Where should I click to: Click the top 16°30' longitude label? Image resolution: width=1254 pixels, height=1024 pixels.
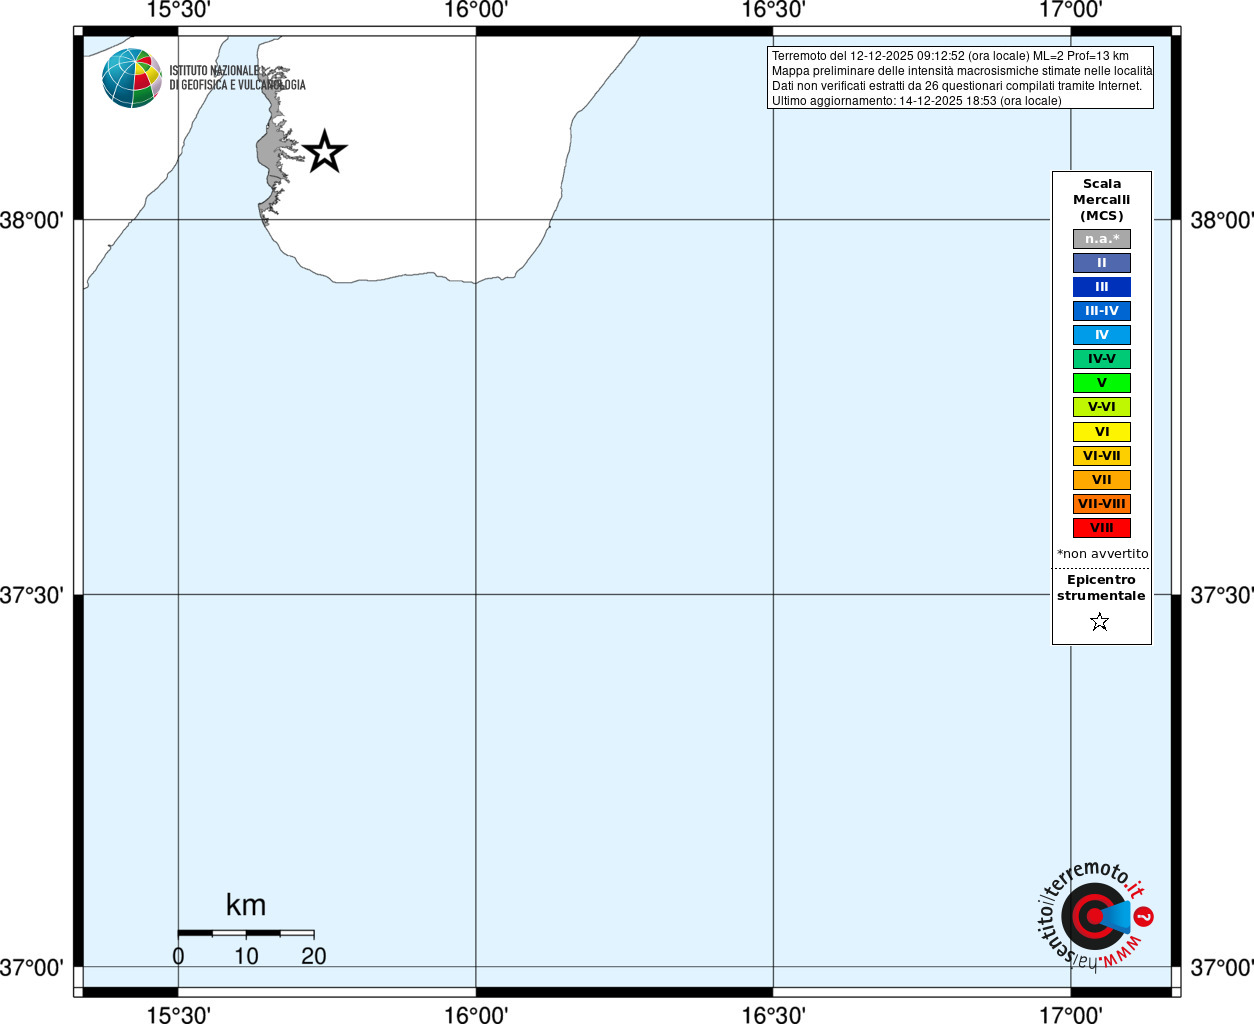coord(773,10)
